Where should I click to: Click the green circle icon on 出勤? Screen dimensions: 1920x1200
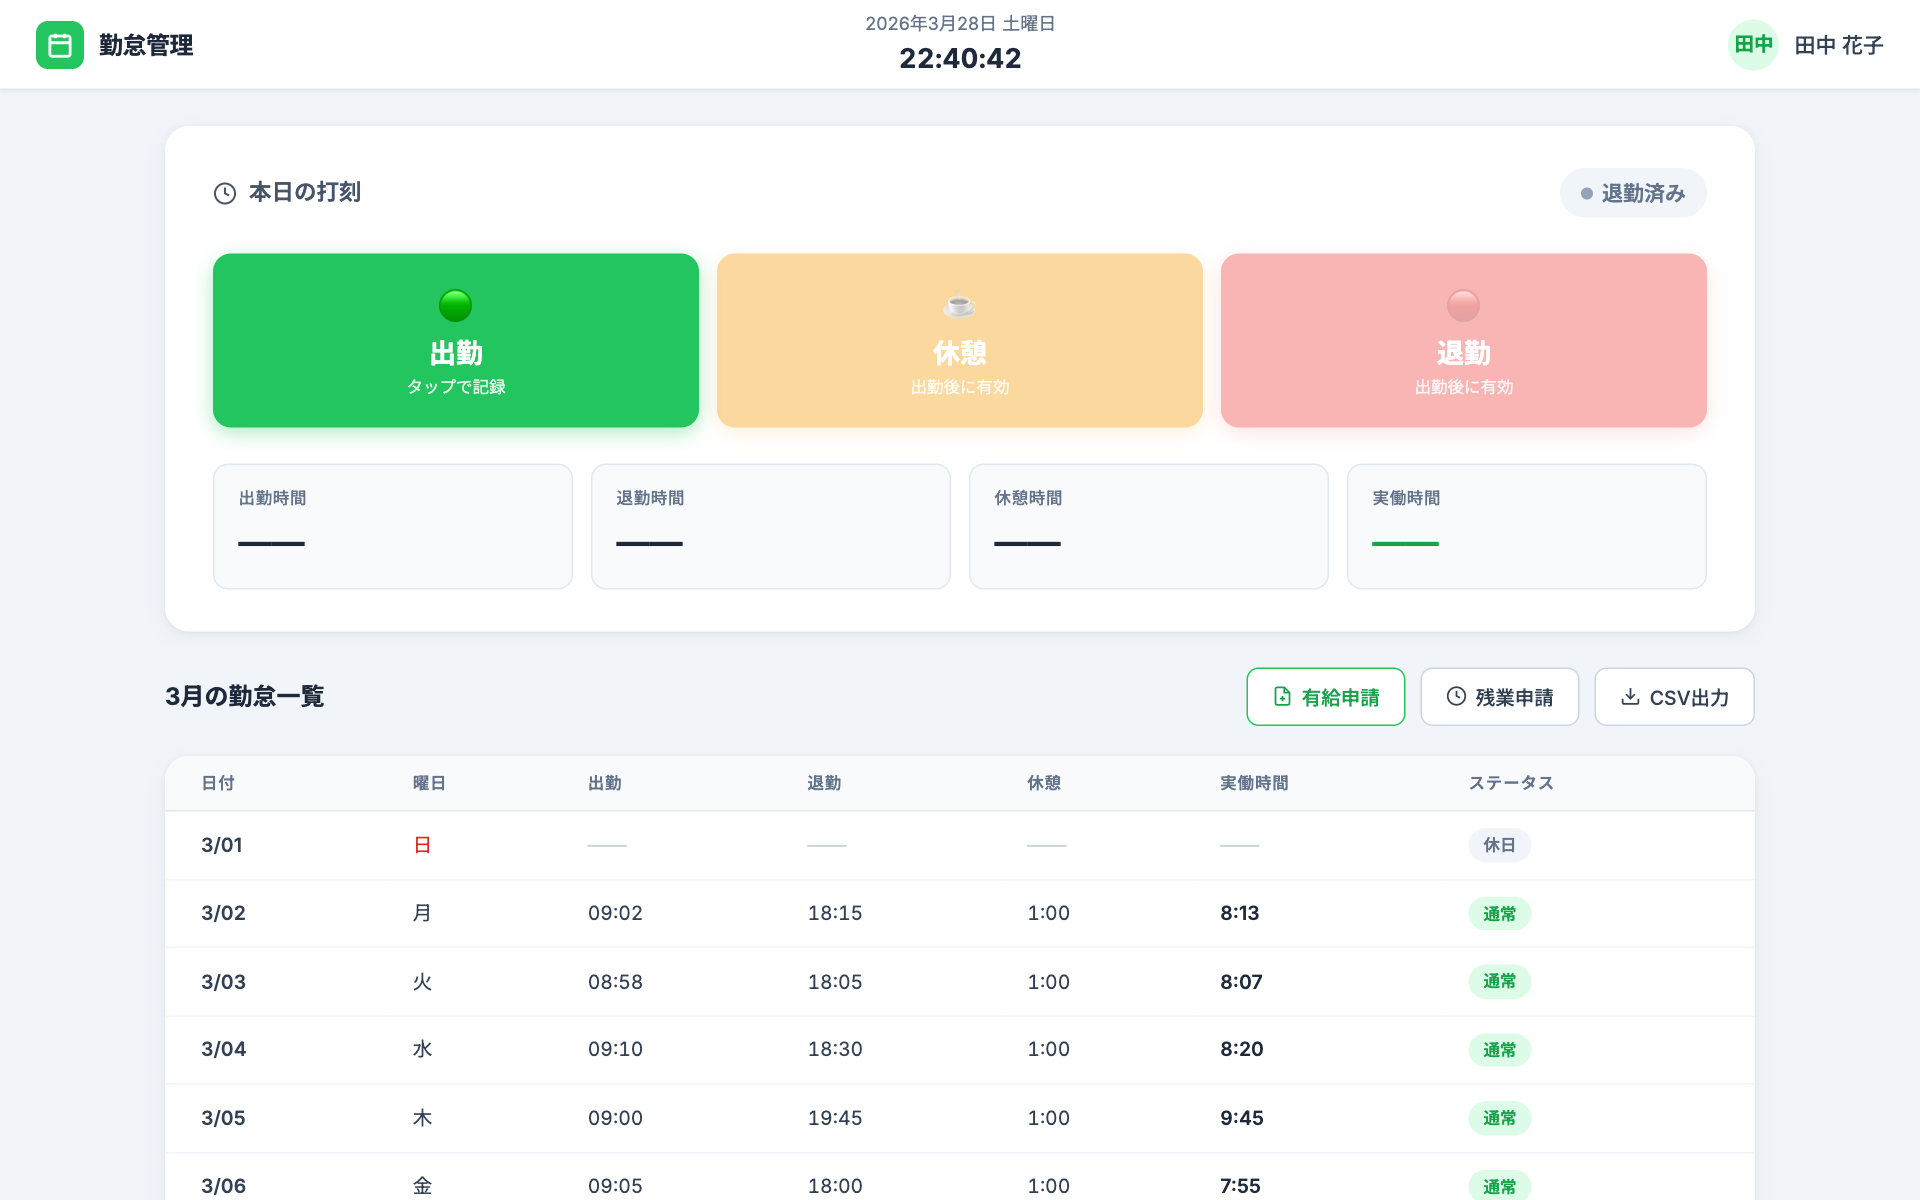pos(455,305)
